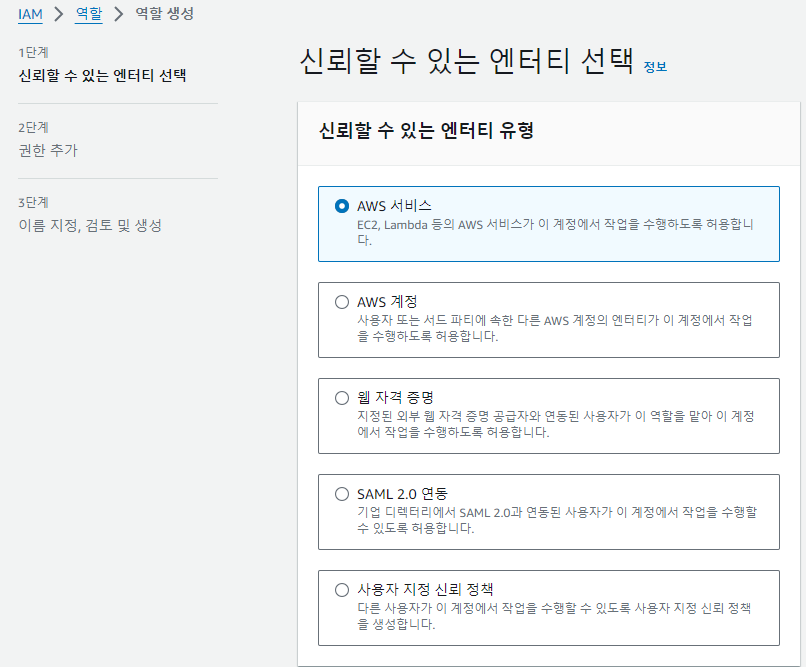Select the AWS 서비스 radio button
Screen dimensions: 806x667
pos(342,206)
